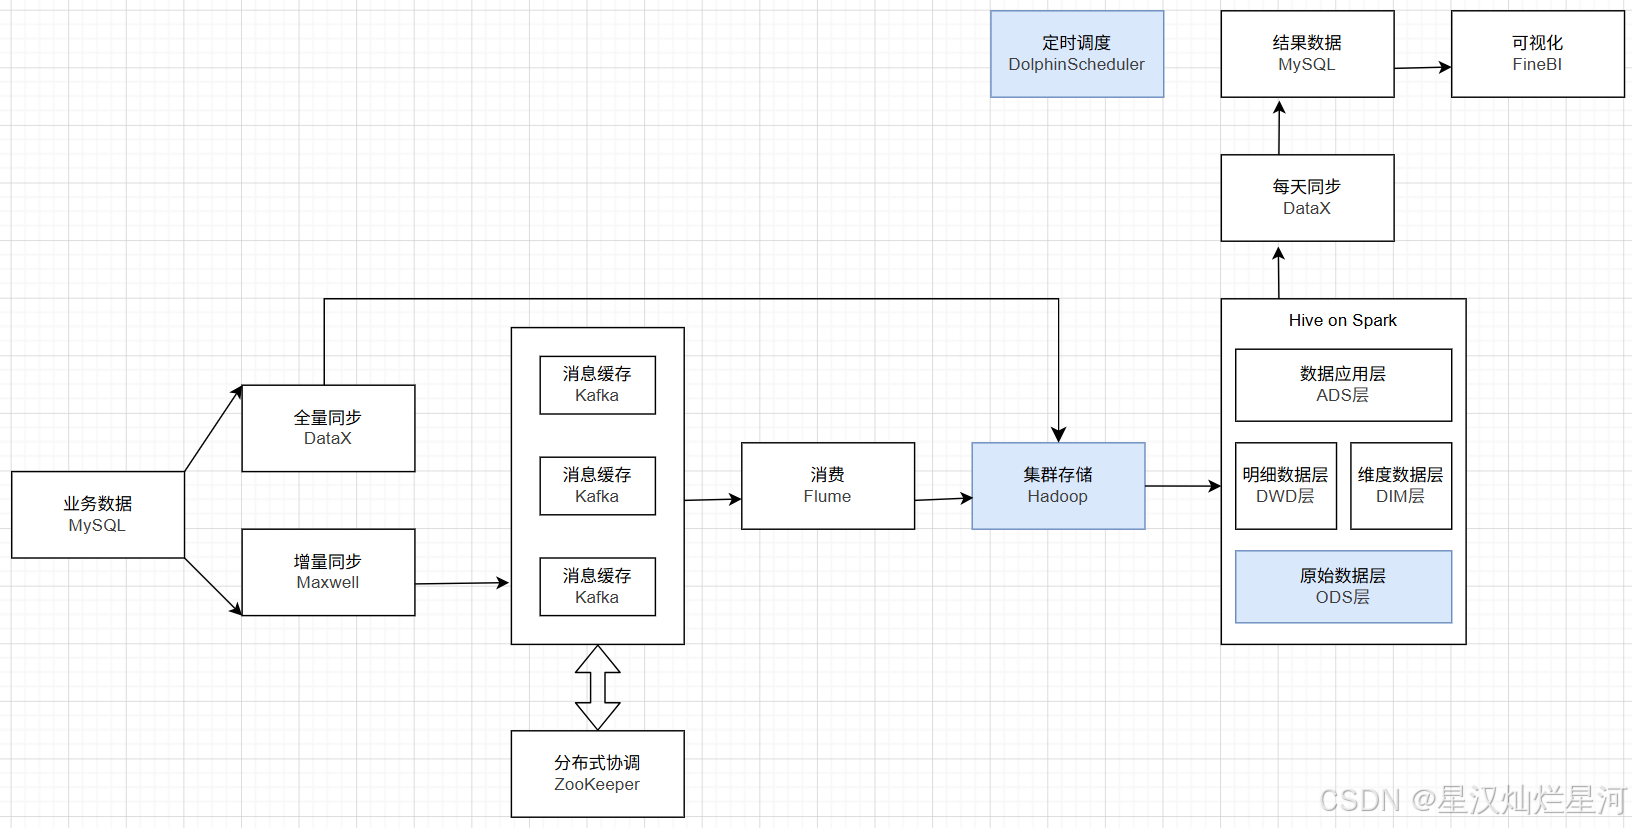Select the 每天同步 DataX box

pos(1307,198)
